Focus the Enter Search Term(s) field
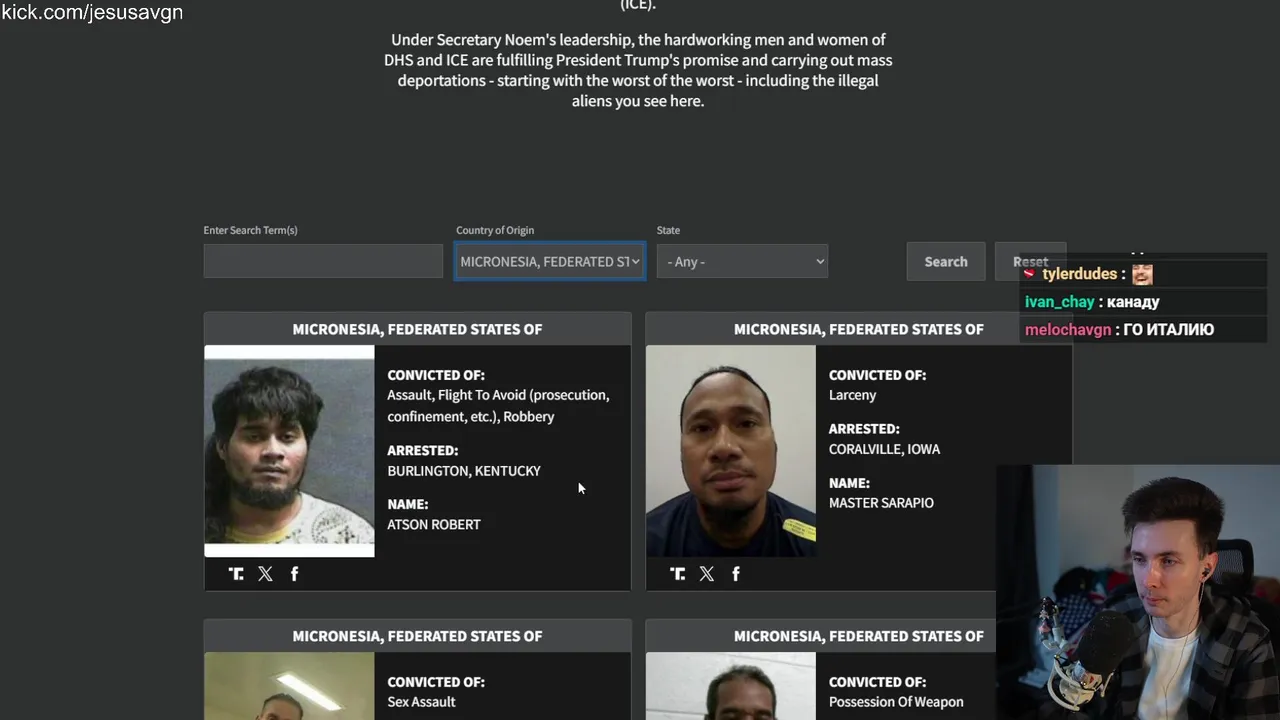This screenshot has width=1280, height=720. coord(323,261)
